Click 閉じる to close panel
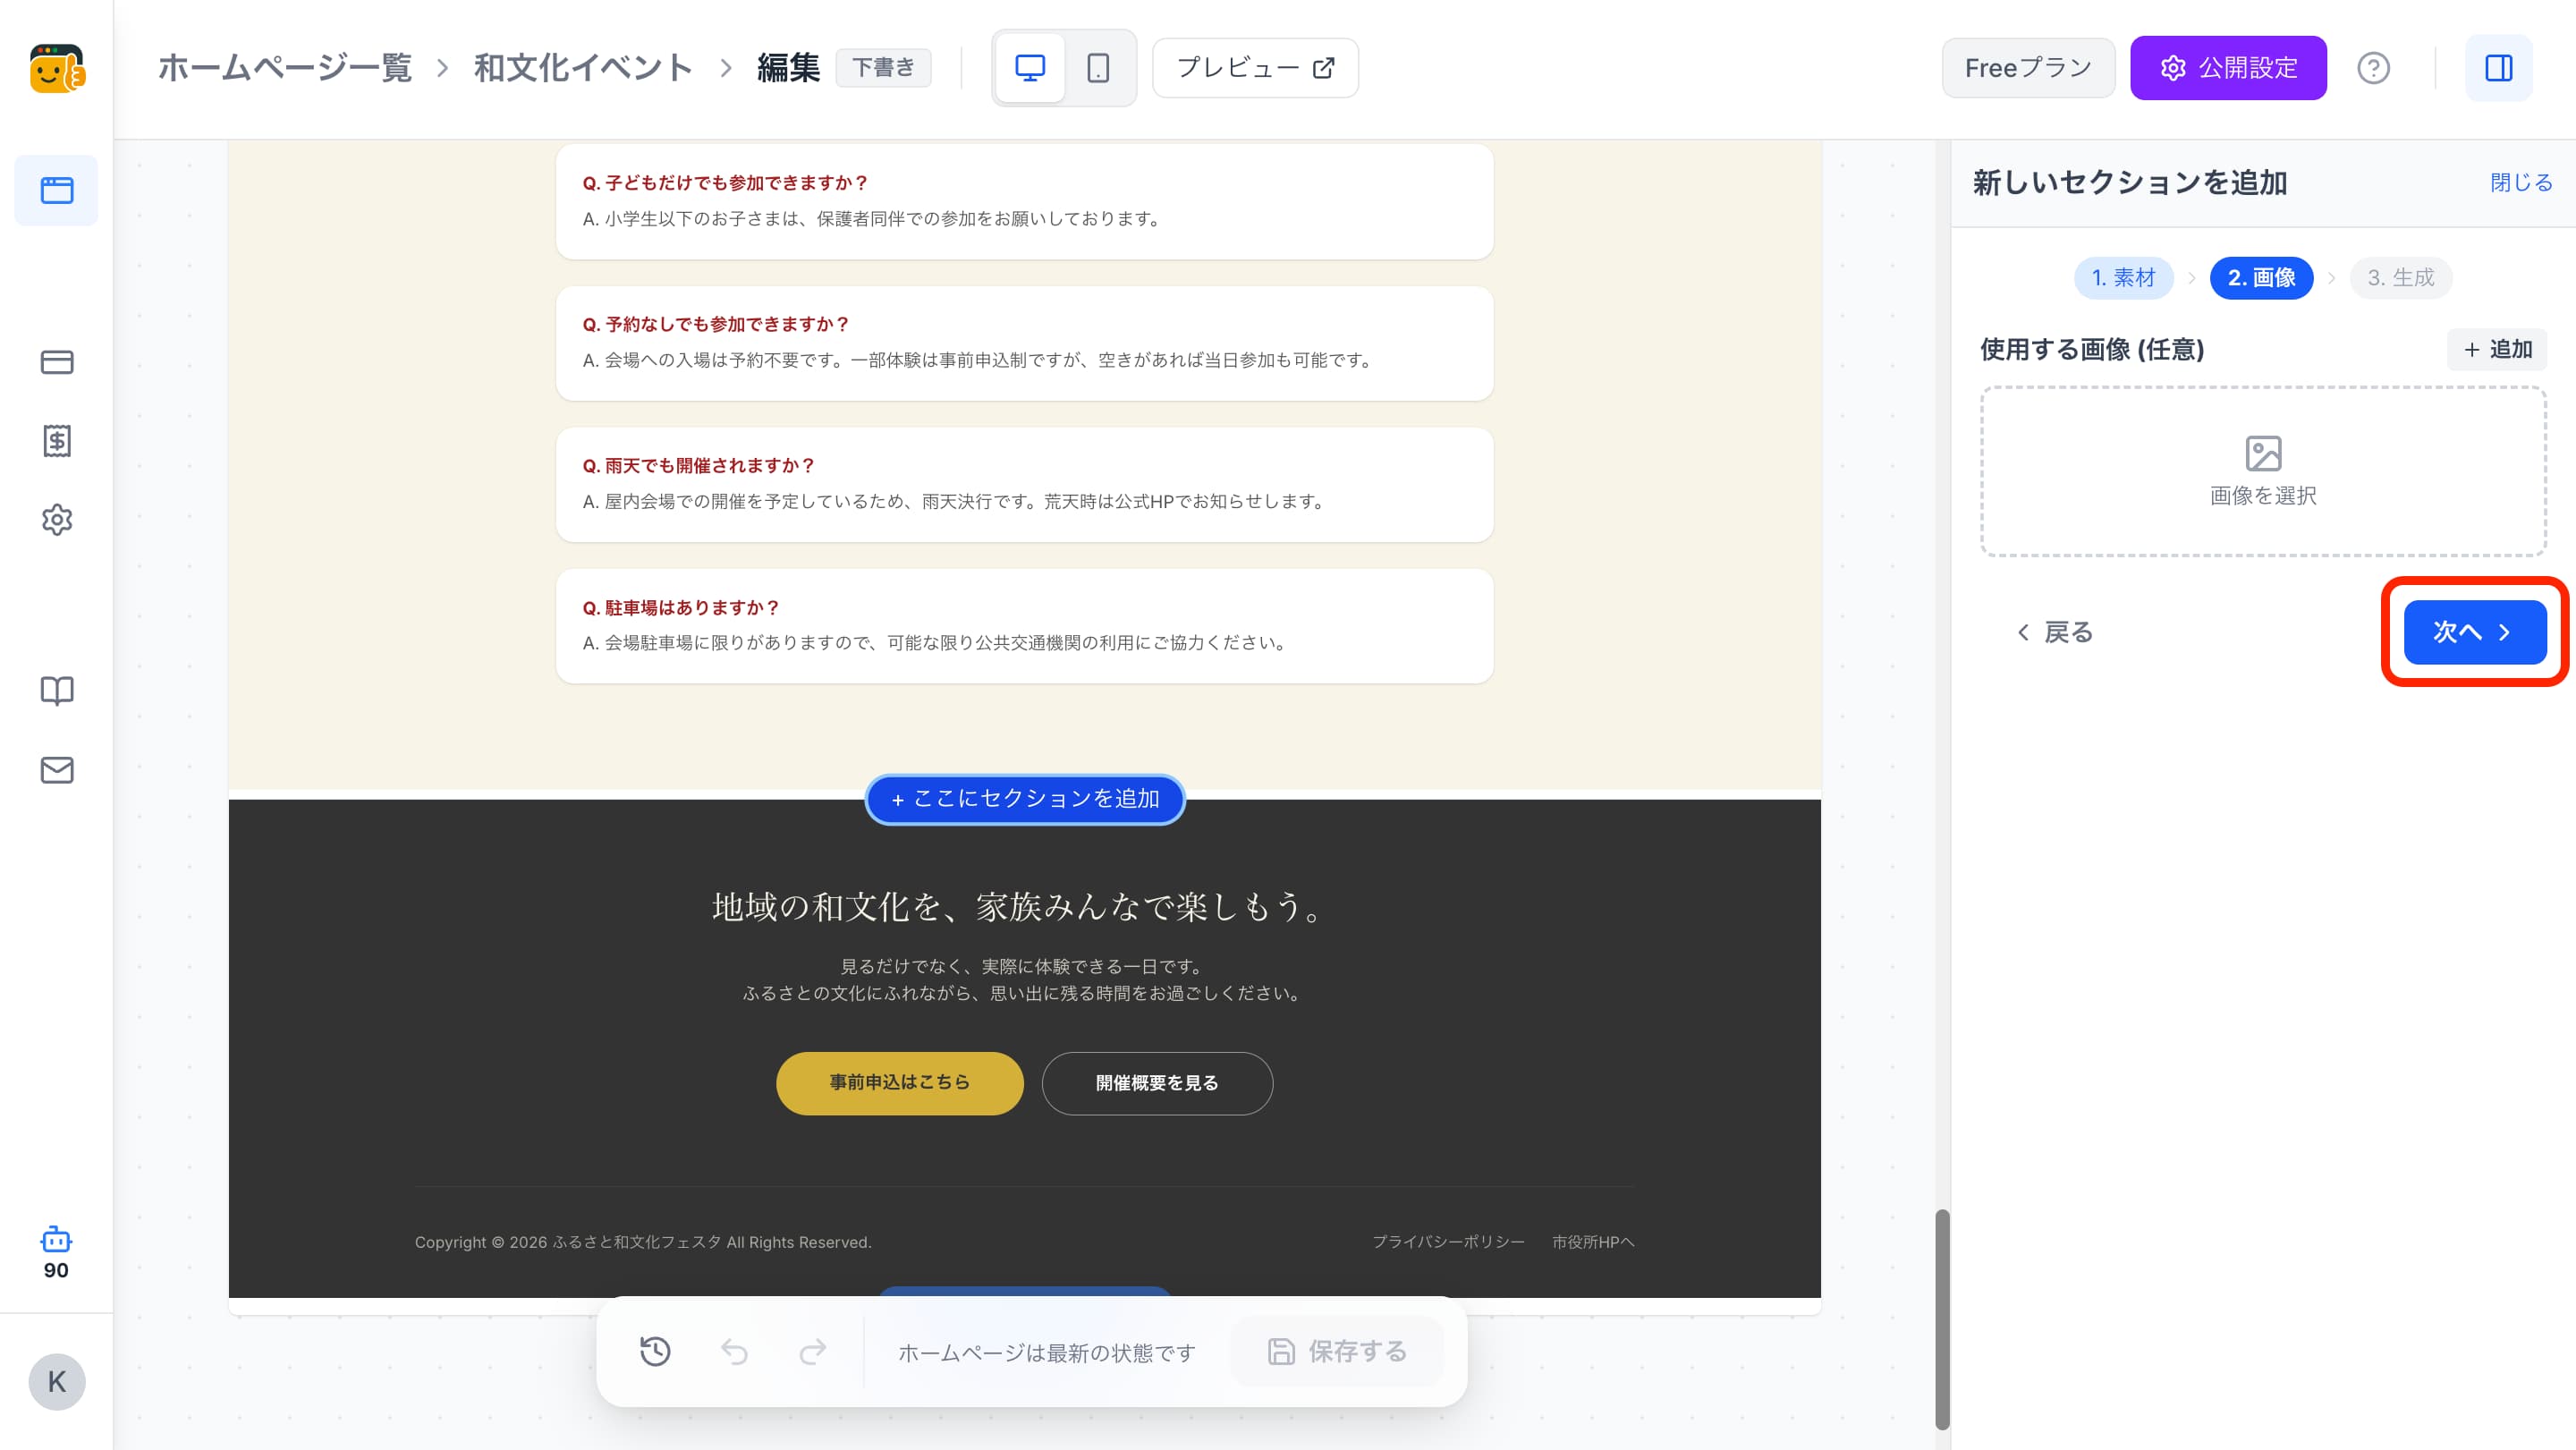The width and height of the screenshot is (2576, 1450). pos(2520,182)
